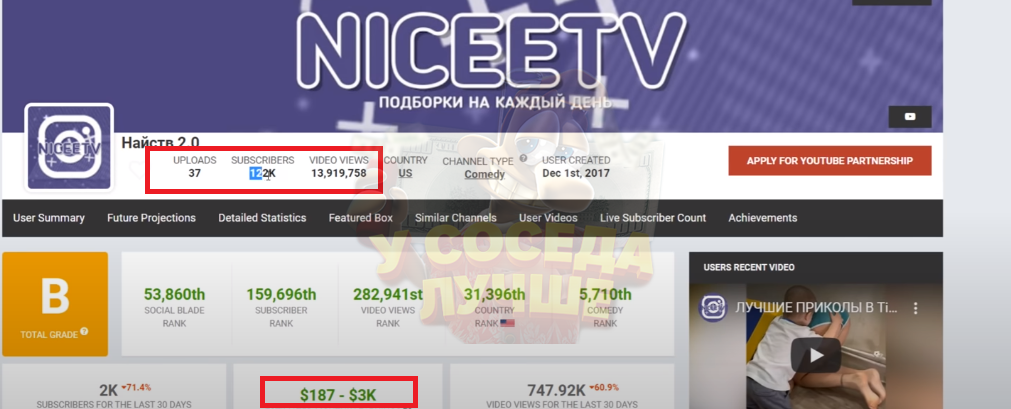This screenshot has width=1011, height=409.
Task: Open the Detailed Statistics tab
Action: click(262, 218)
